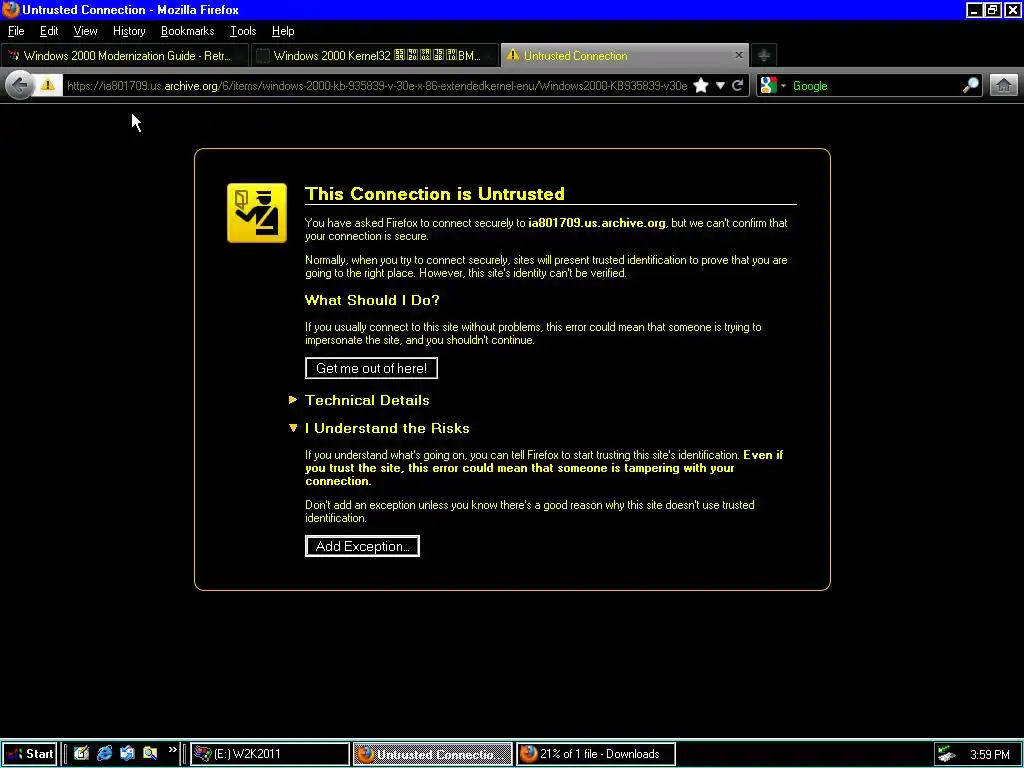Image resolution: width=1024 pixels, height=768 pixels.
Task: Click the What Should I Do? heading
Action: tap(372, 300)
